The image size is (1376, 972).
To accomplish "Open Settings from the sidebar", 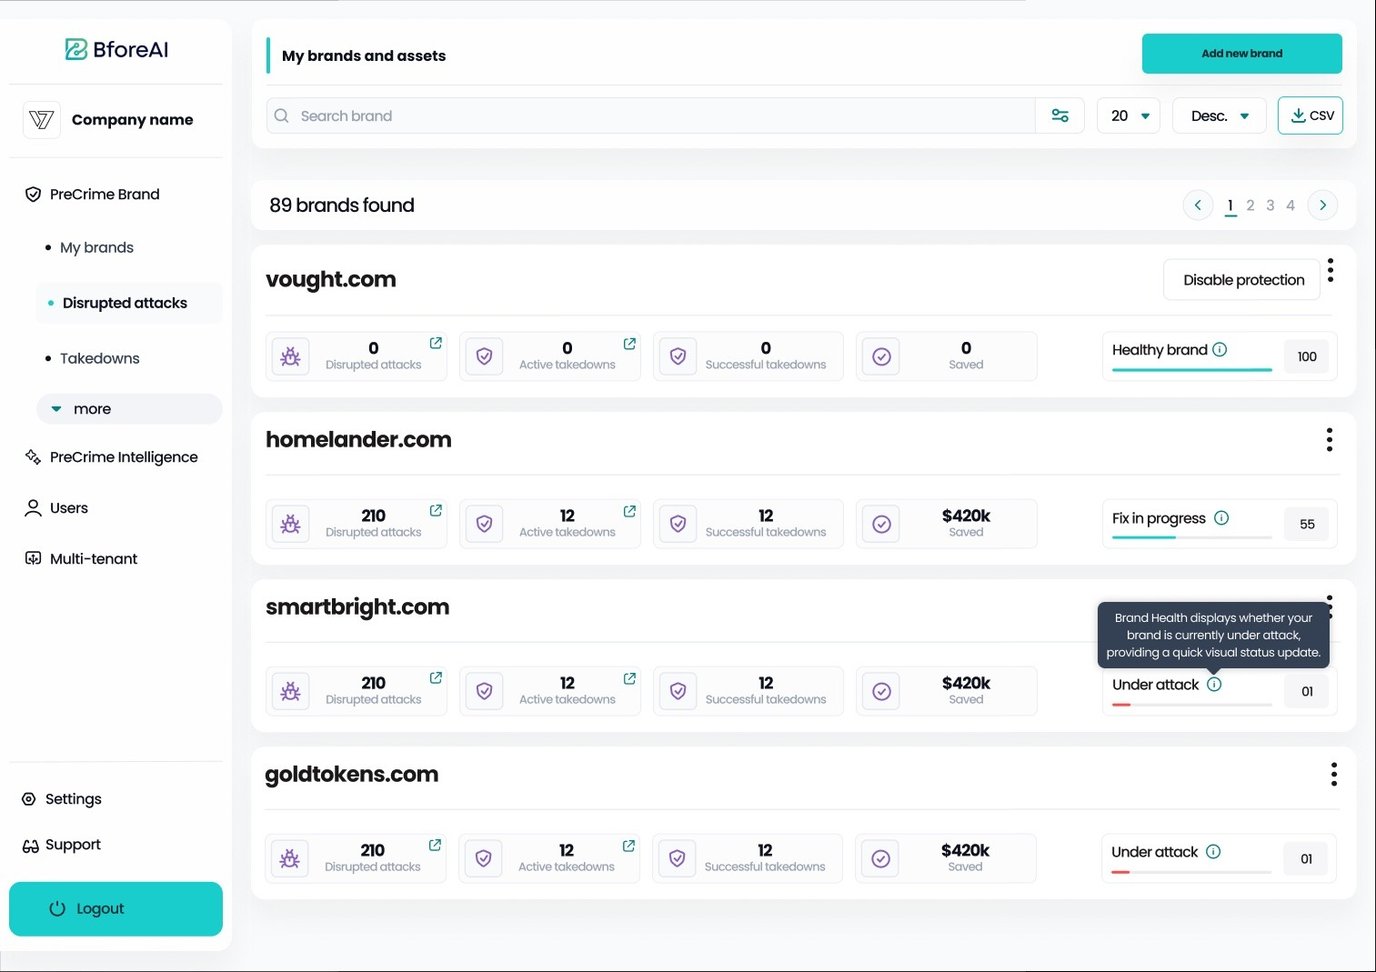I will coord(62,799).
